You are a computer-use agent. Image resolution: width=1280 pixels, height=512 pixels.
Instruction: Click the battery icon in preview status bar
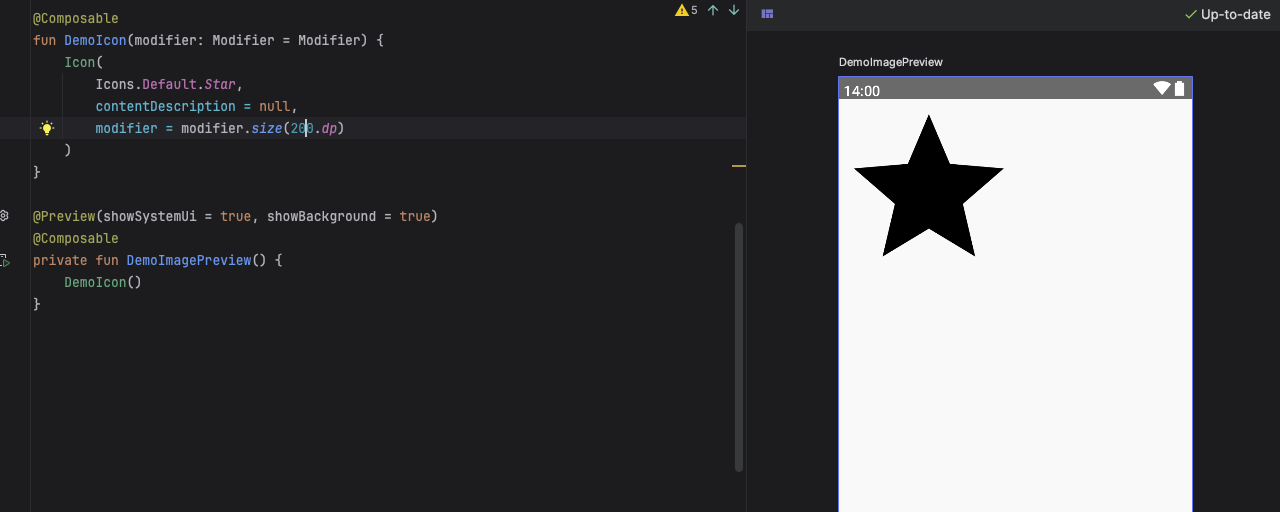(1180, 89)
